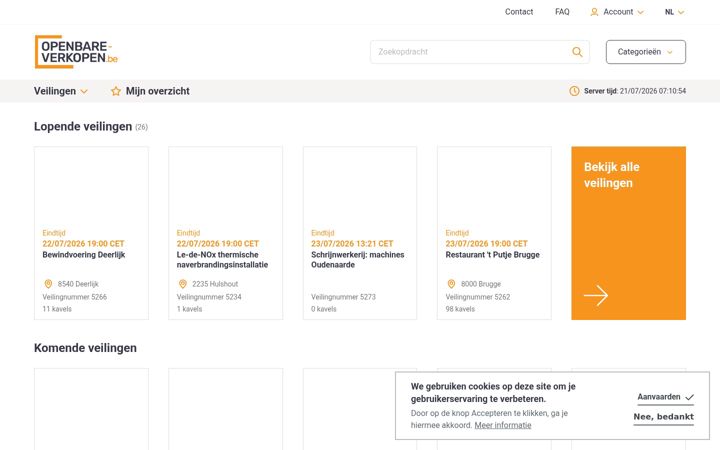Click the clock icon next to Server tijd
This screenshot has height=450, width=720.
coord(574,91)
